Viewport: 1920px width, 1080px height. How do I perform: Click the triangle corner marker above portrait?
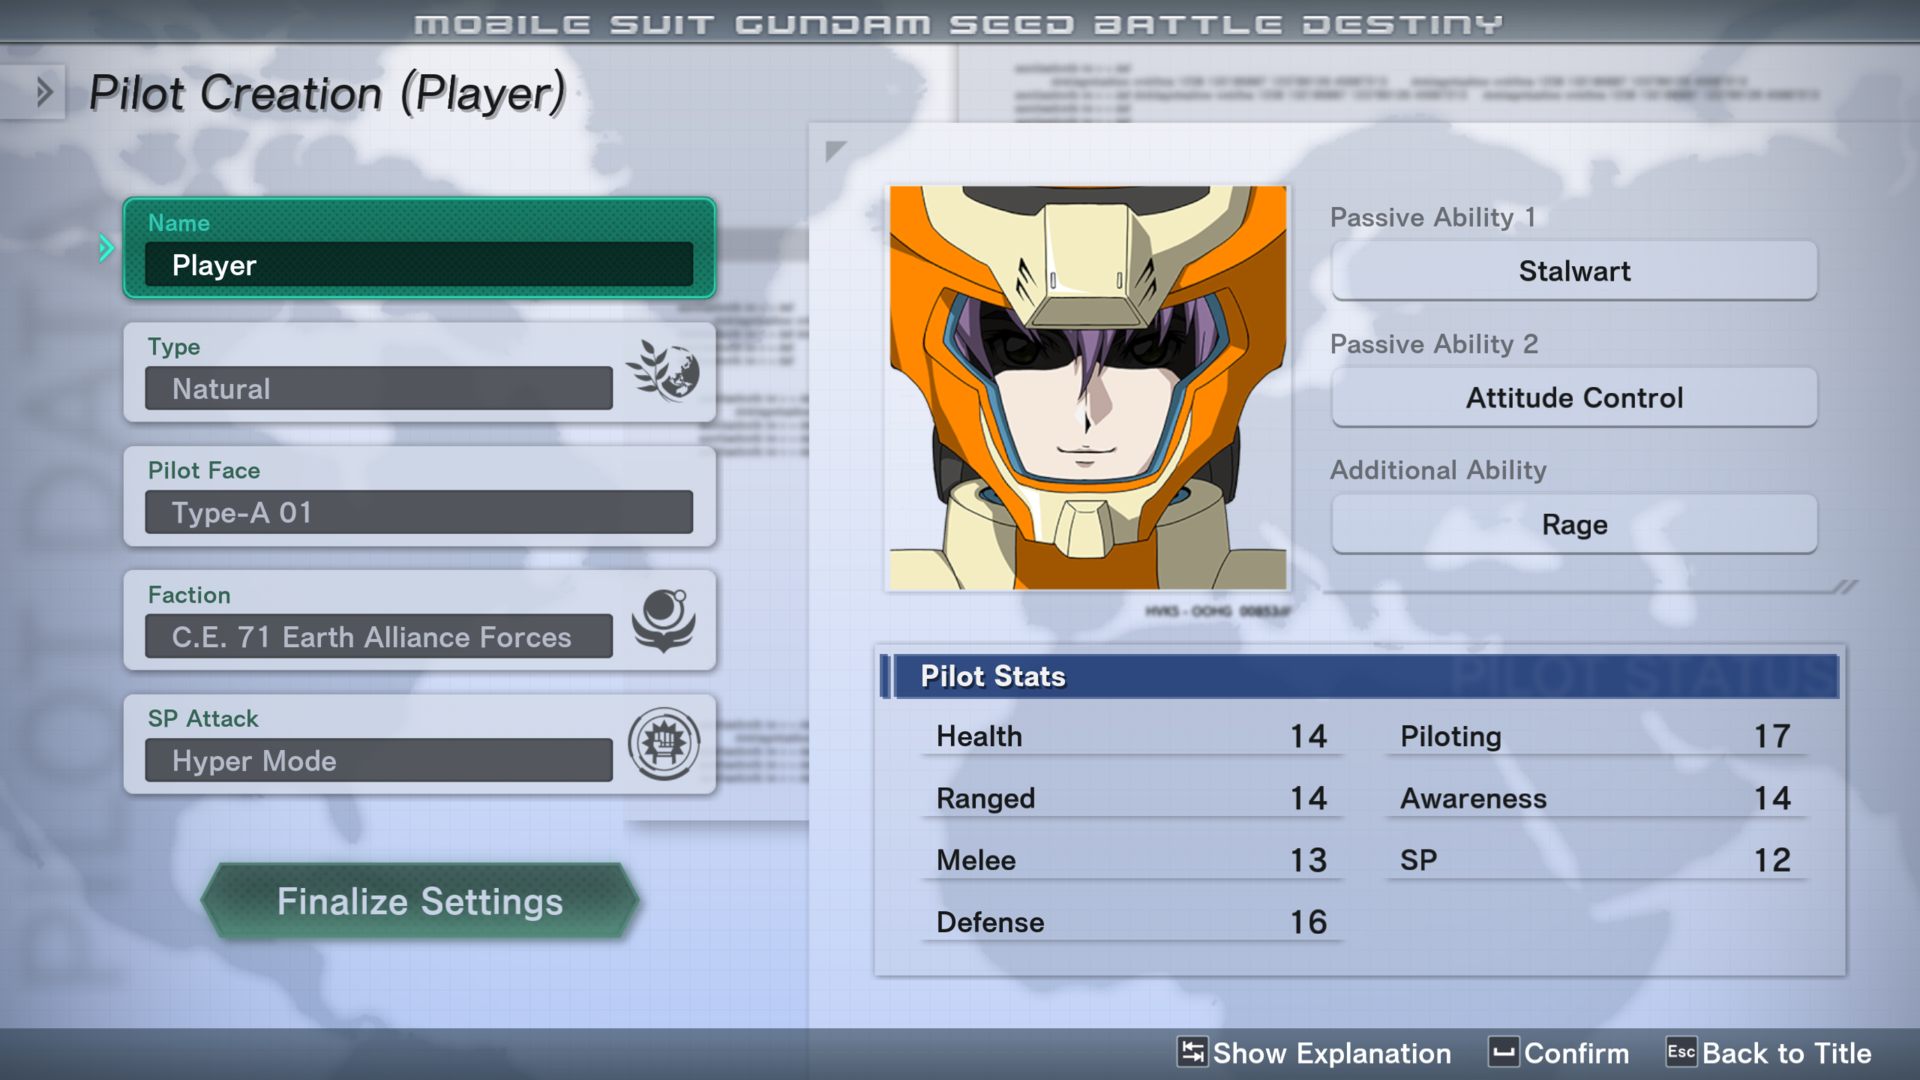pos(835,151)
